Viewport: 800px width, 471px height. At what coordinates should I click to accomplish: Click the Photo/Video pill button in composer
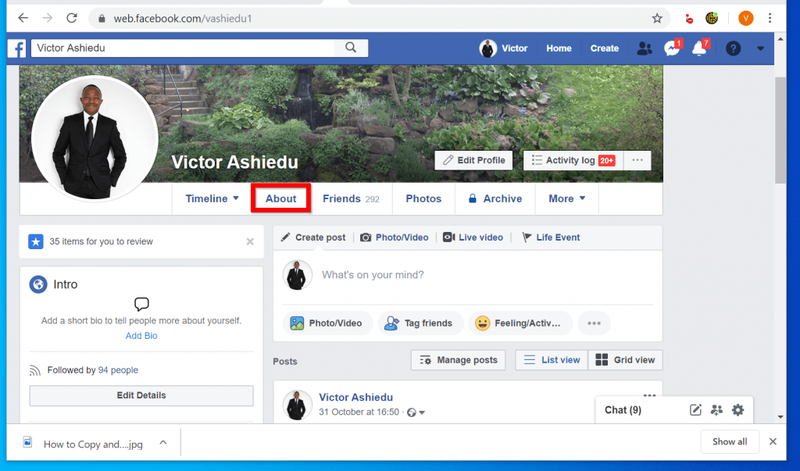328,323
